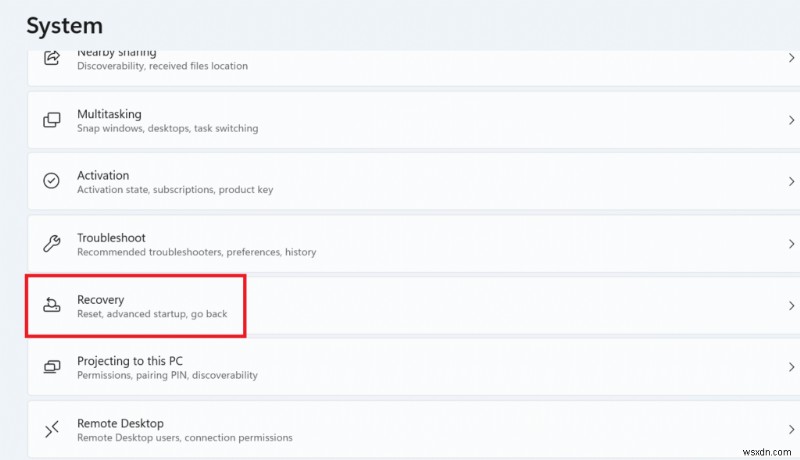Click the Recovery drive icon
This screenshot has height=460, width=800.
click(52, 305)
